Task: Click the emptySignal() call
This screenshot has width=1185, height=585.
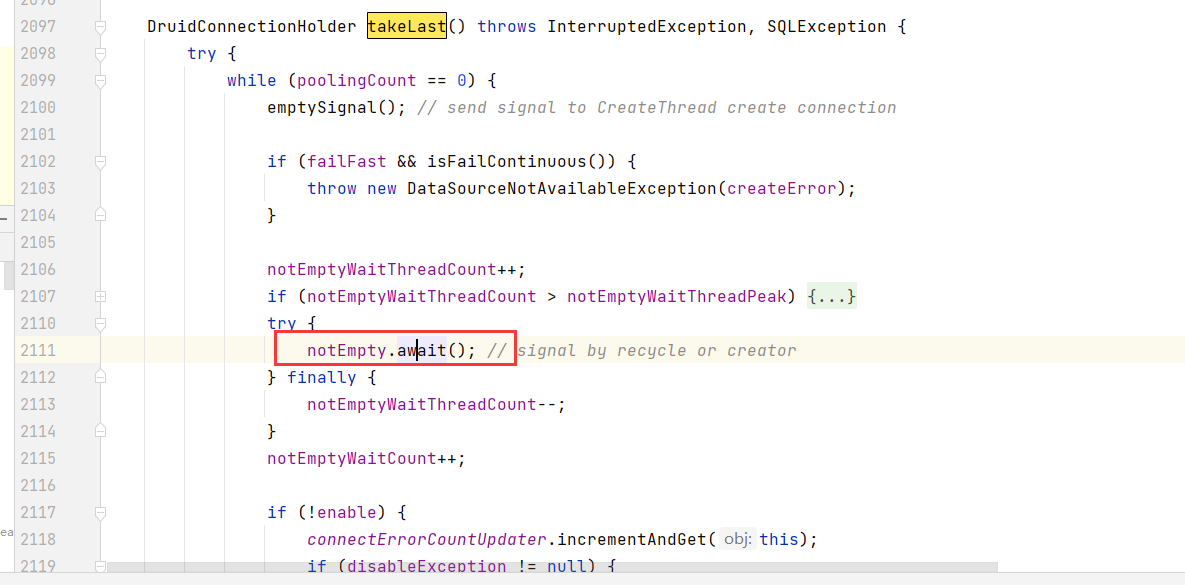Action: coord(337,108)
